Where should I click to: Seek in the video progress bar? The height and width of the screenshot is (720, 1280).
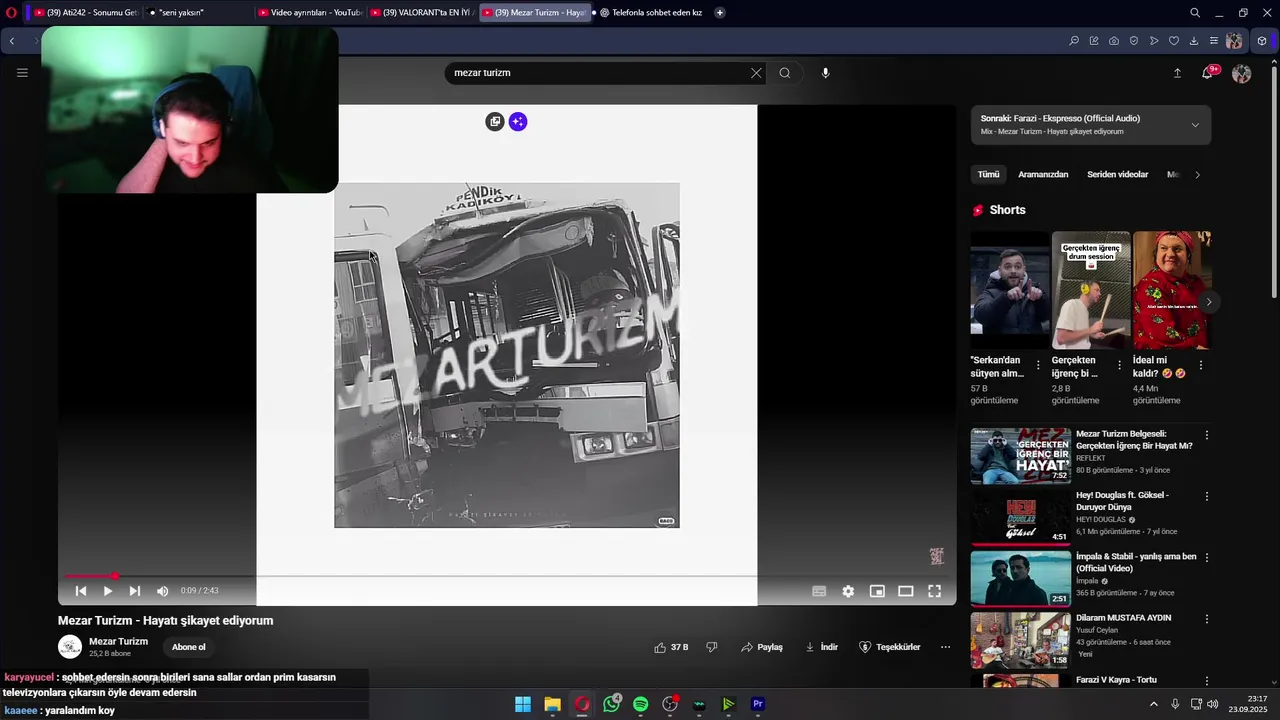click(507, 576)
